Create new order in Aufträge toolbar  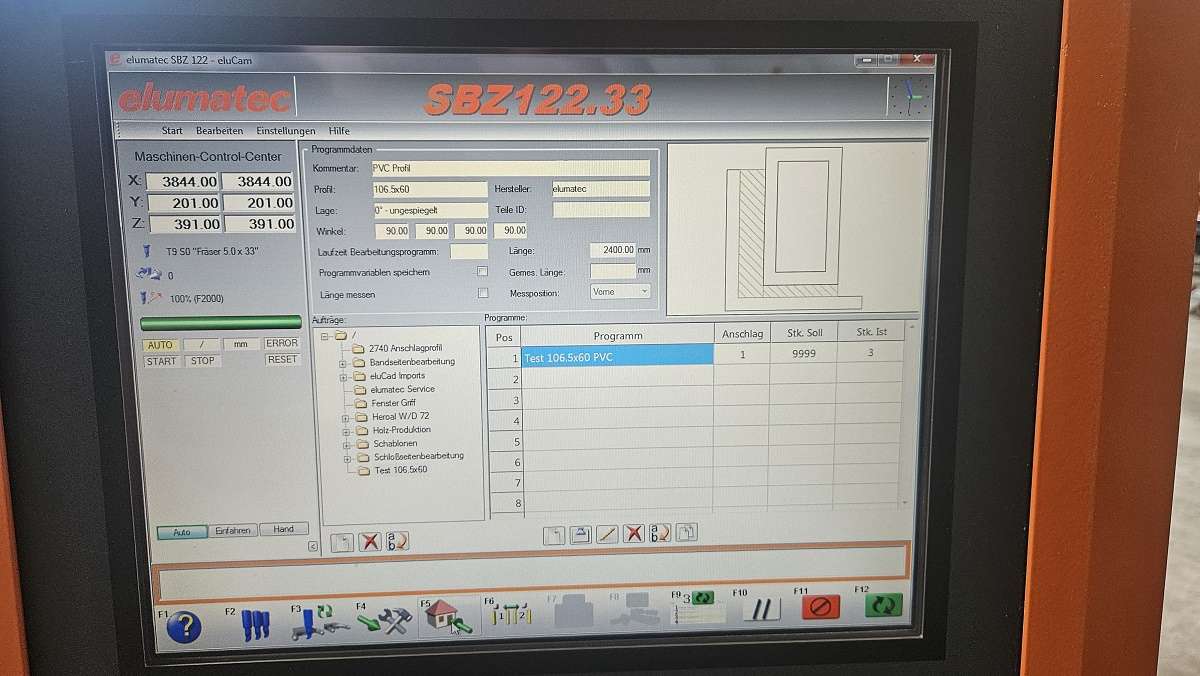[x=343, y=541]
